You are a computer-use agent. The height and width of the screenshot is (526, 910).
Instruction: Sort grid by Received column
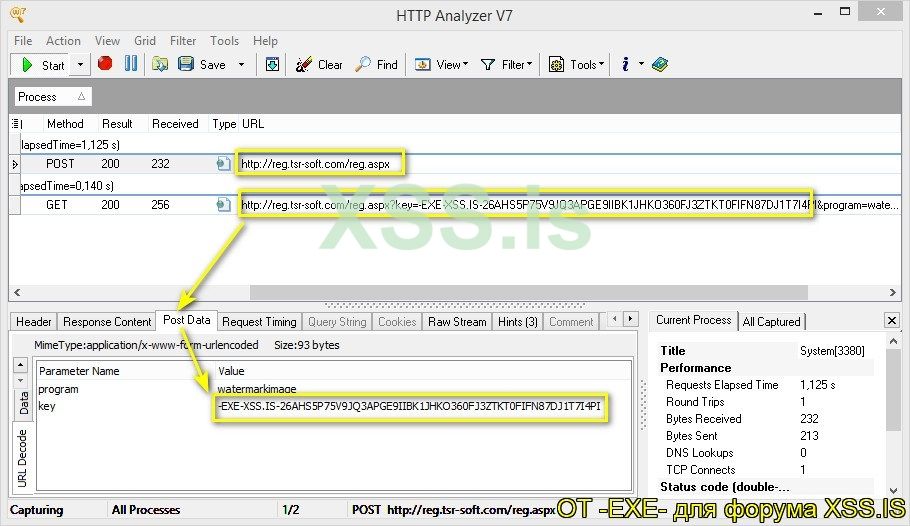(x=175, y=124)
